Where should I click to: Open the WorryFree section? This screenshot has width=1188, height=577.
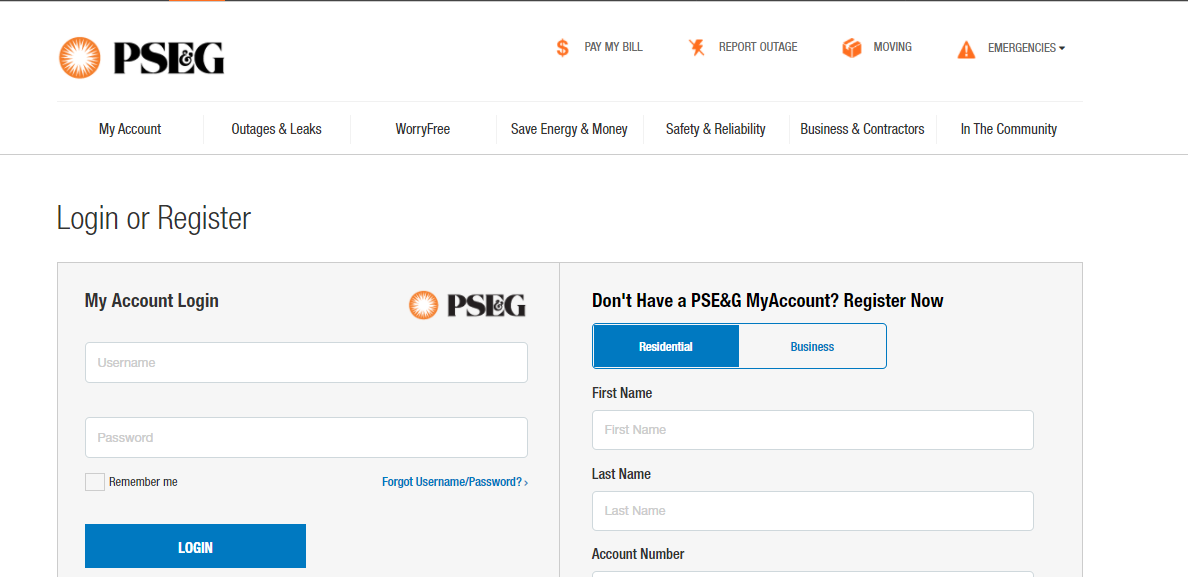coord(422,128)
